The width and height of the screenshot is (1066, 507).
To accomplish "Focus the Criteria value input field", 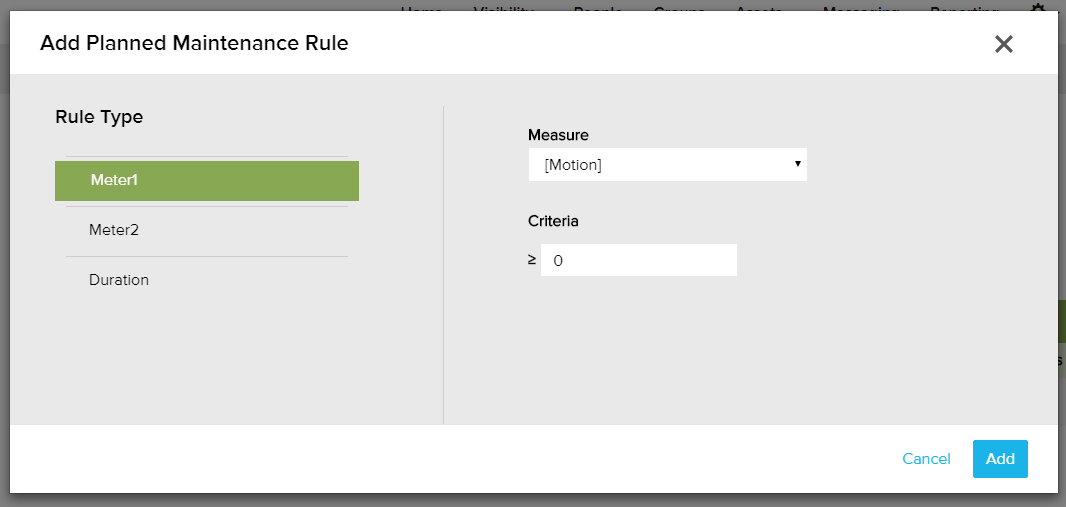I will point(639,260).
